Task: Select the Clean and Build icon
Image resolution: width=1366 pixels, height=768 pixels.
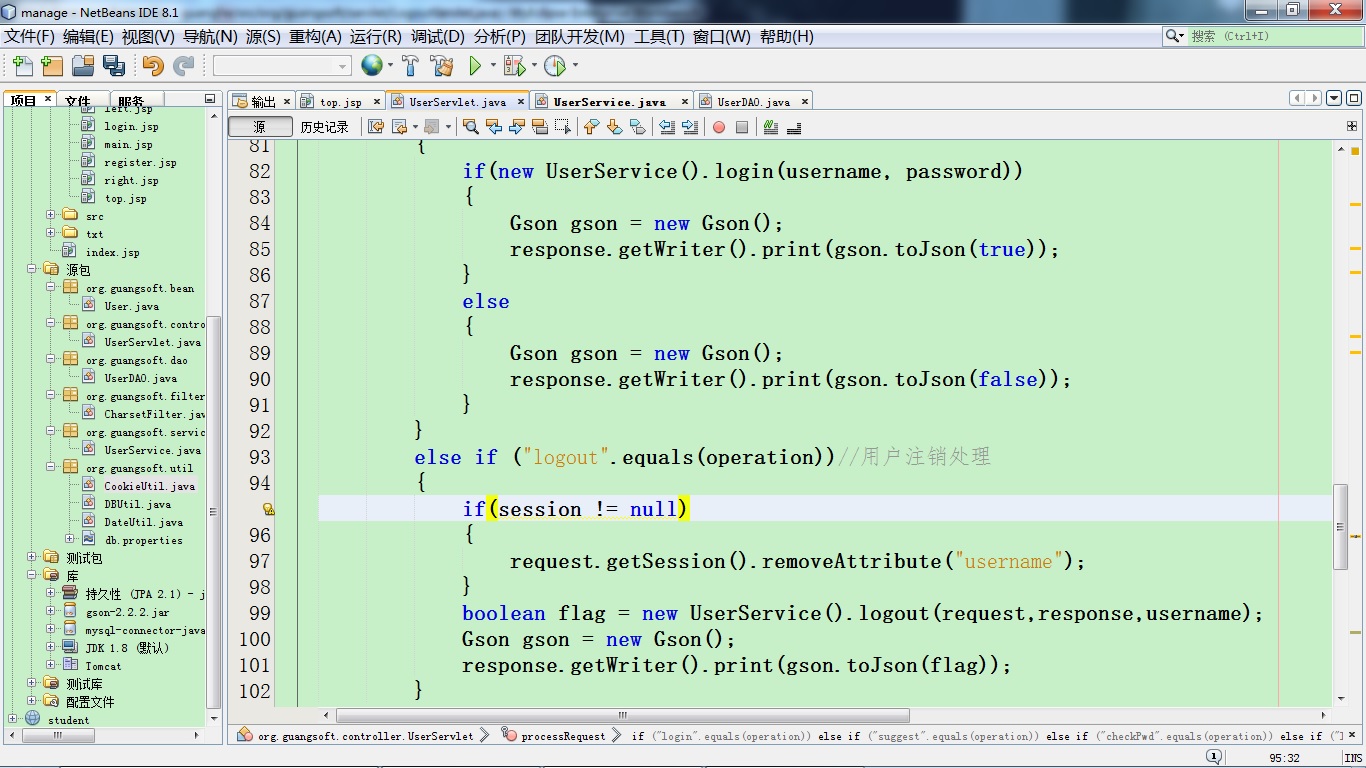Action: pyautogui.click(x=441, y=65)
